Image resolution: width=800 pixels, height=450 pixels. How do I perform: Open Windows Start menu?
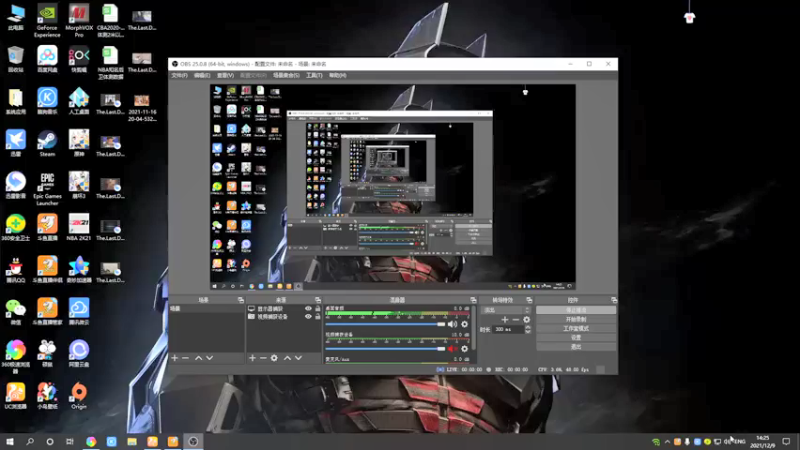10,441
